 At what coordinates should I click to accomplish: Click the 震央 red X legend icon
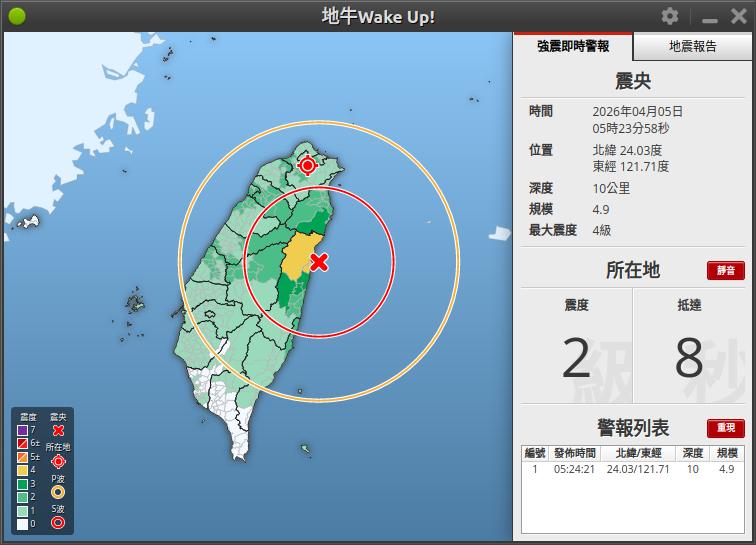58,430
